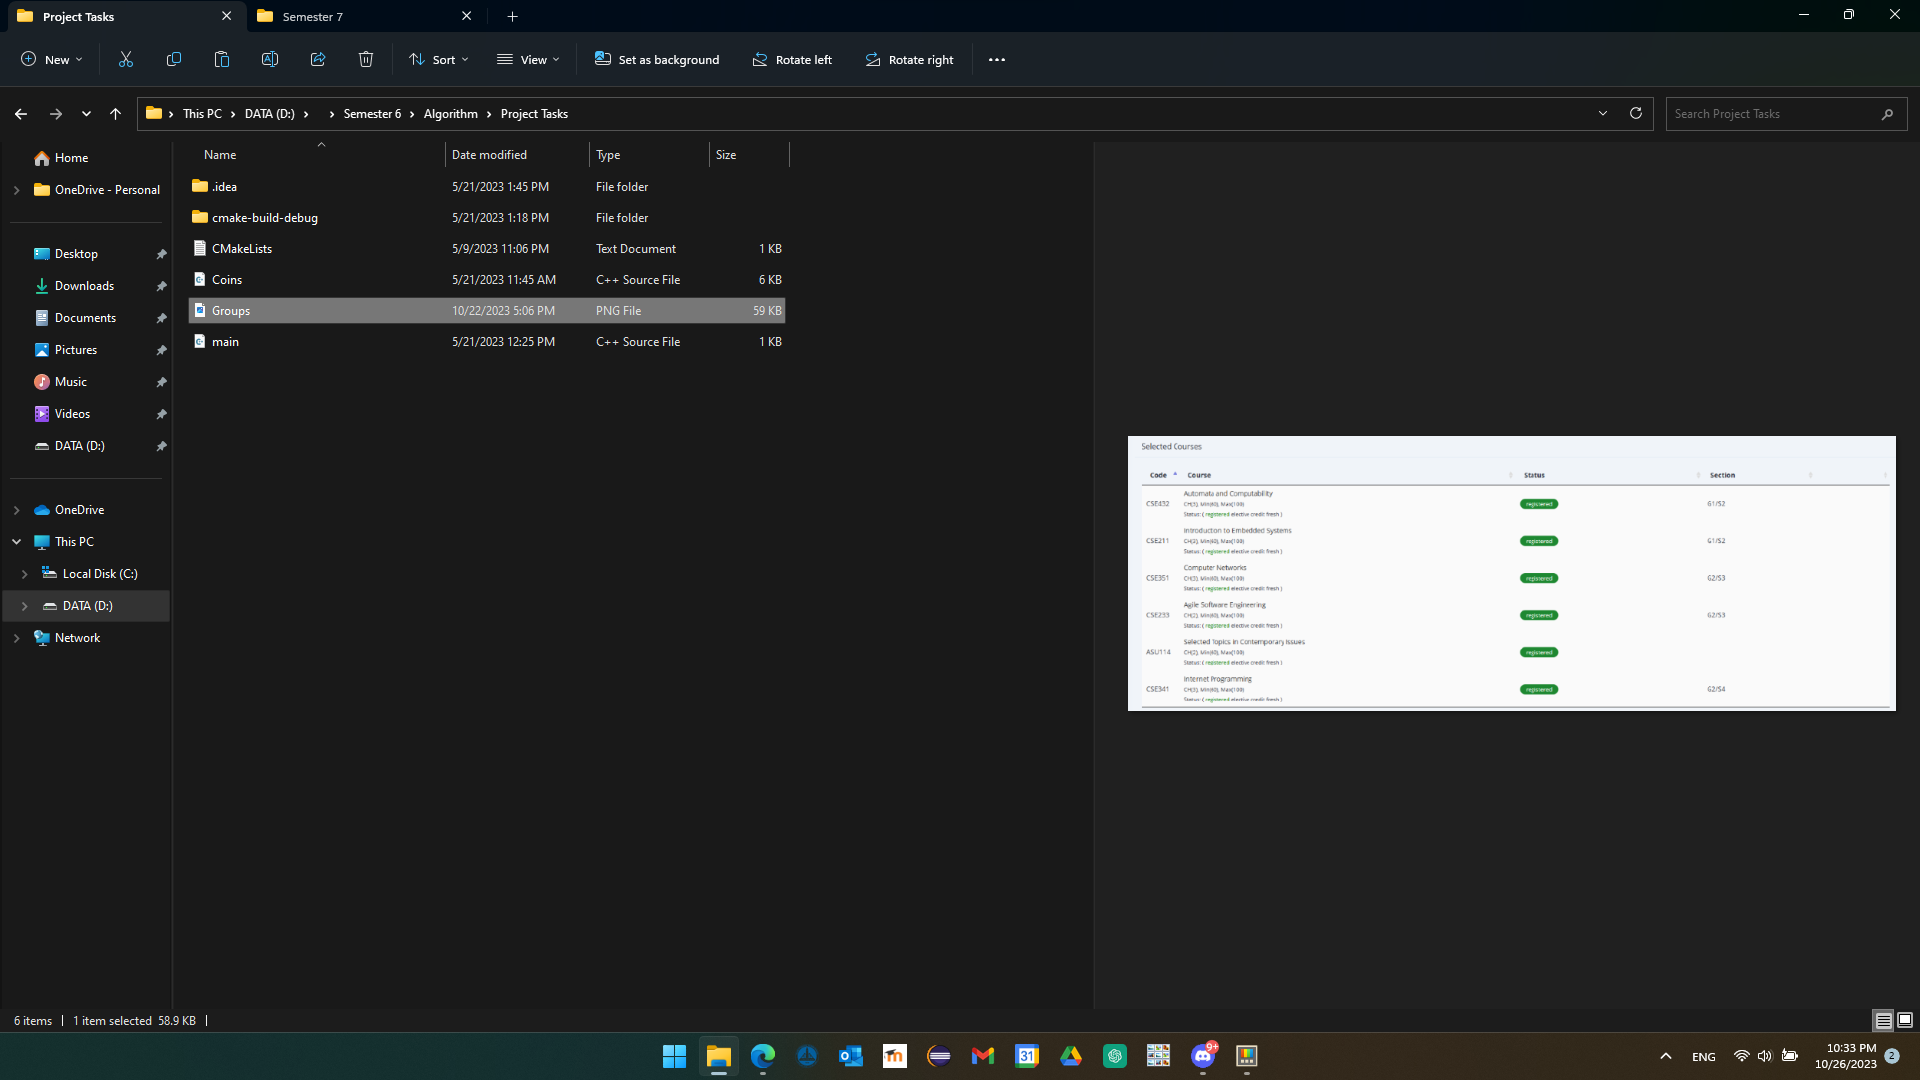Switch to the Semester 7 tab
The image size is (1920, 1080).
click(311, 16)
